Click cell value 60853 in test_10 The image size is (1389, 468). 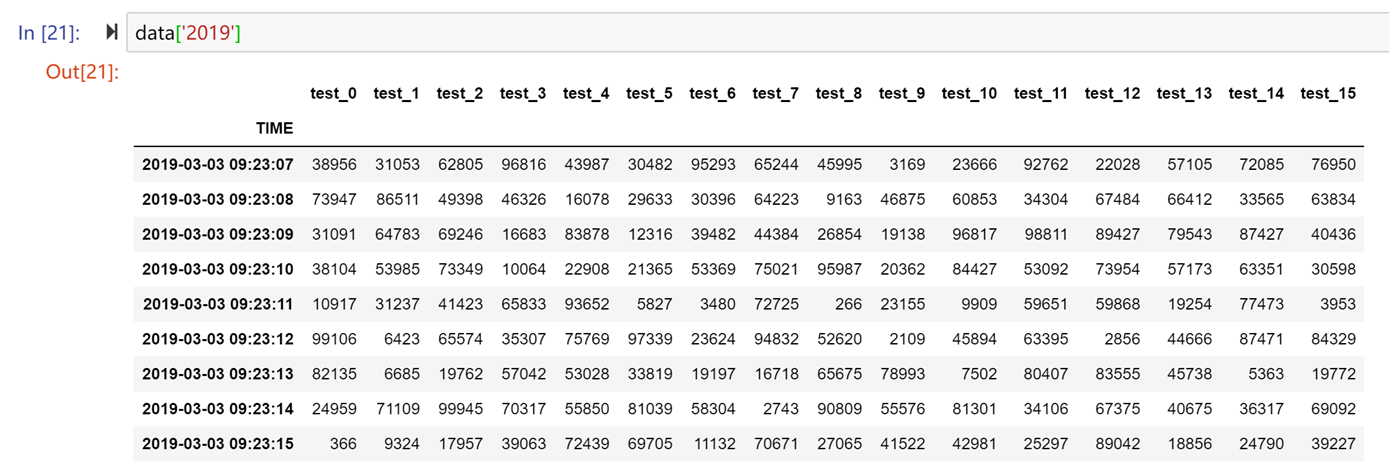click(x=974, y=199)
